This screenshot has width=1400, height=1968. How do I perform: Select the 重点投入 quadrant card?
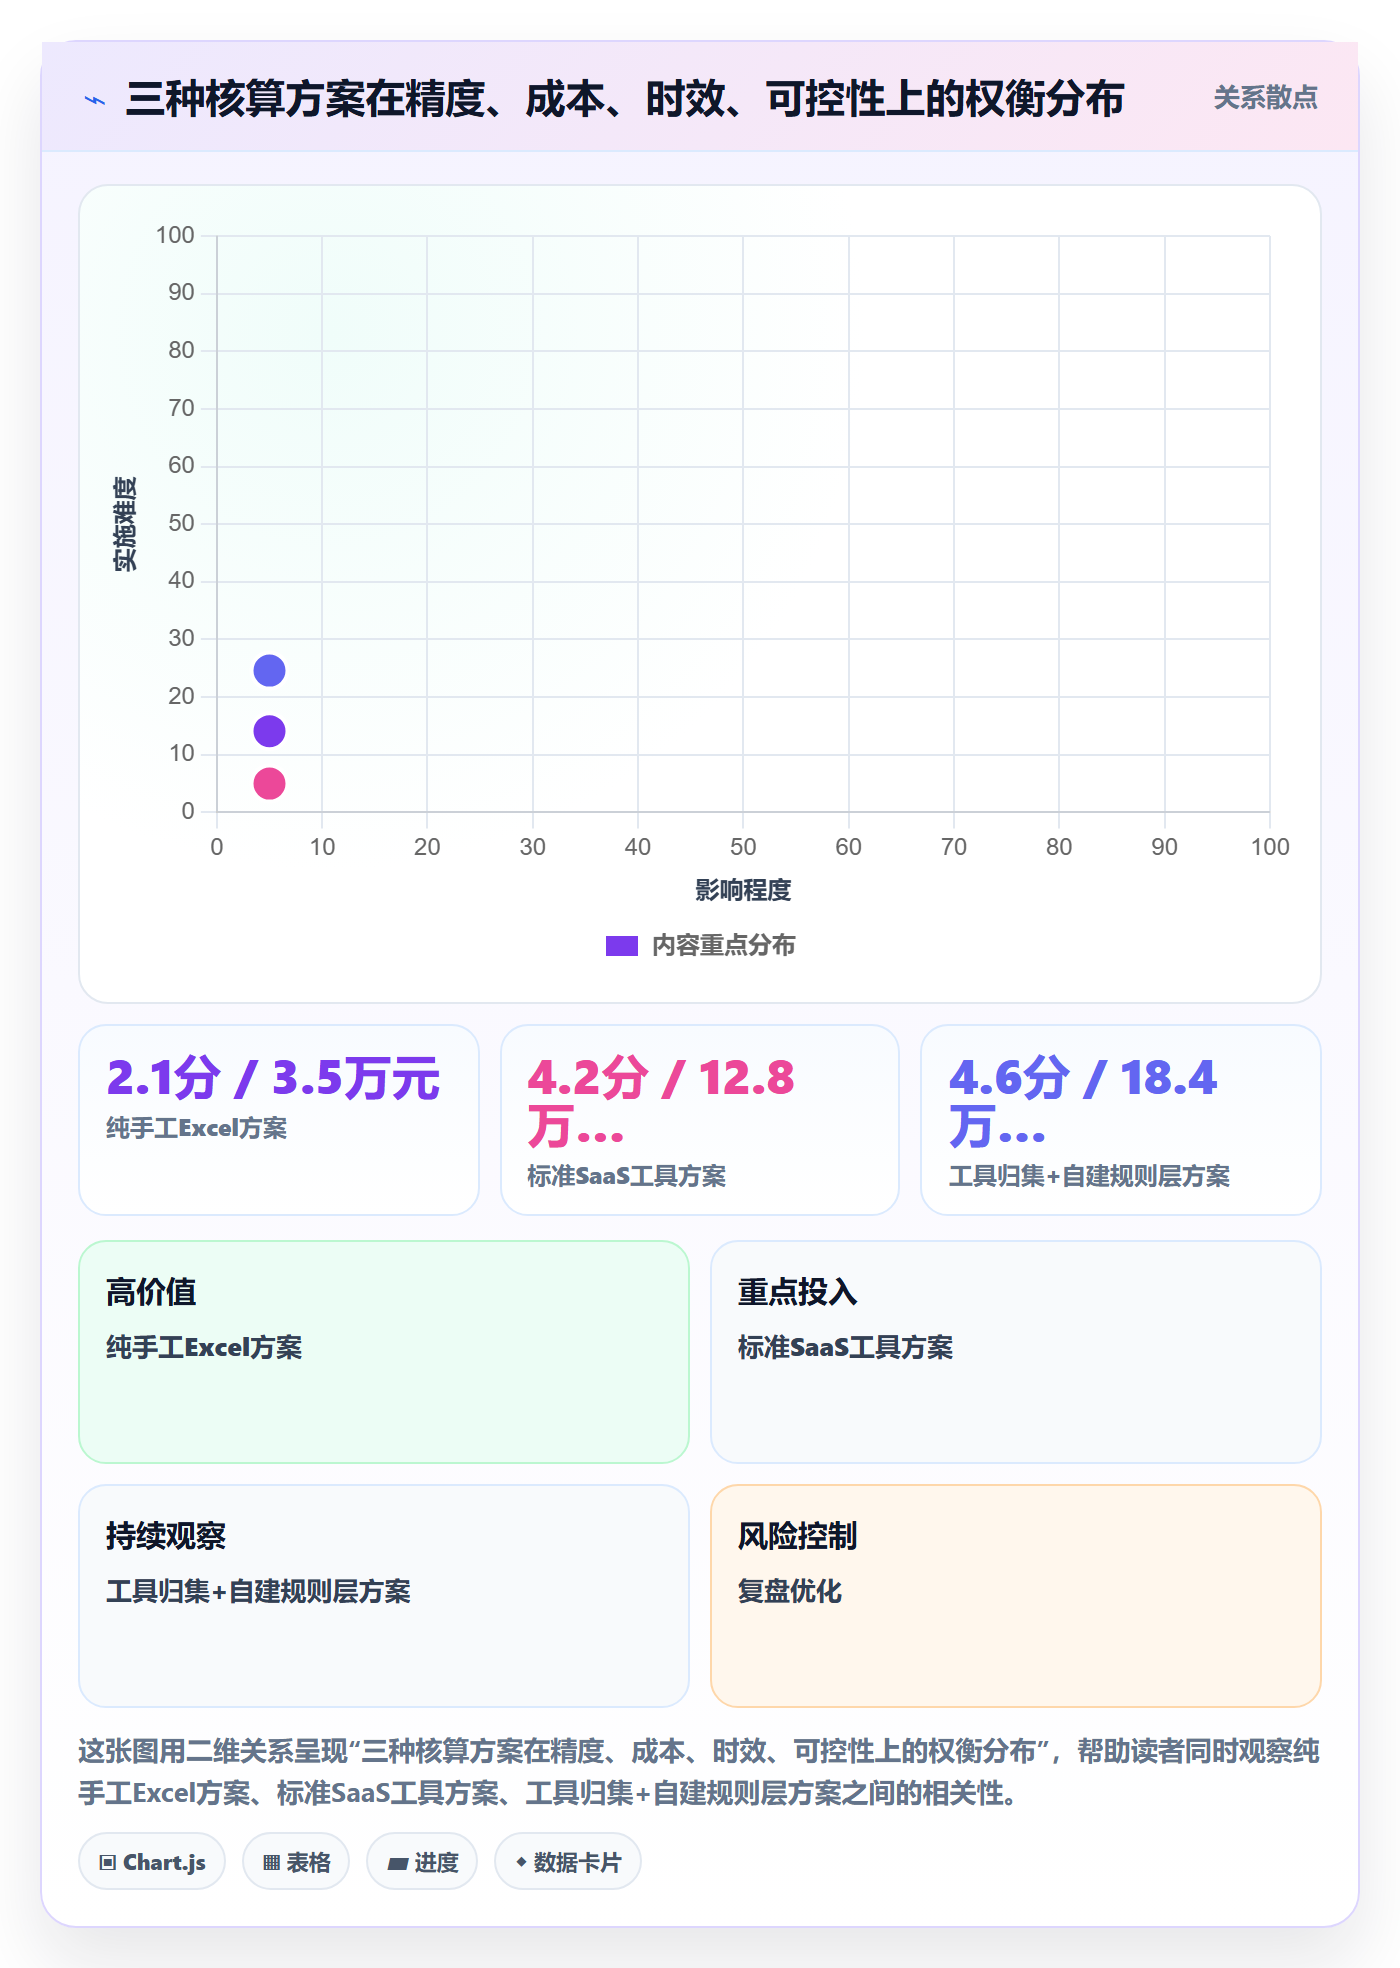click(x=1016, y=1352)
